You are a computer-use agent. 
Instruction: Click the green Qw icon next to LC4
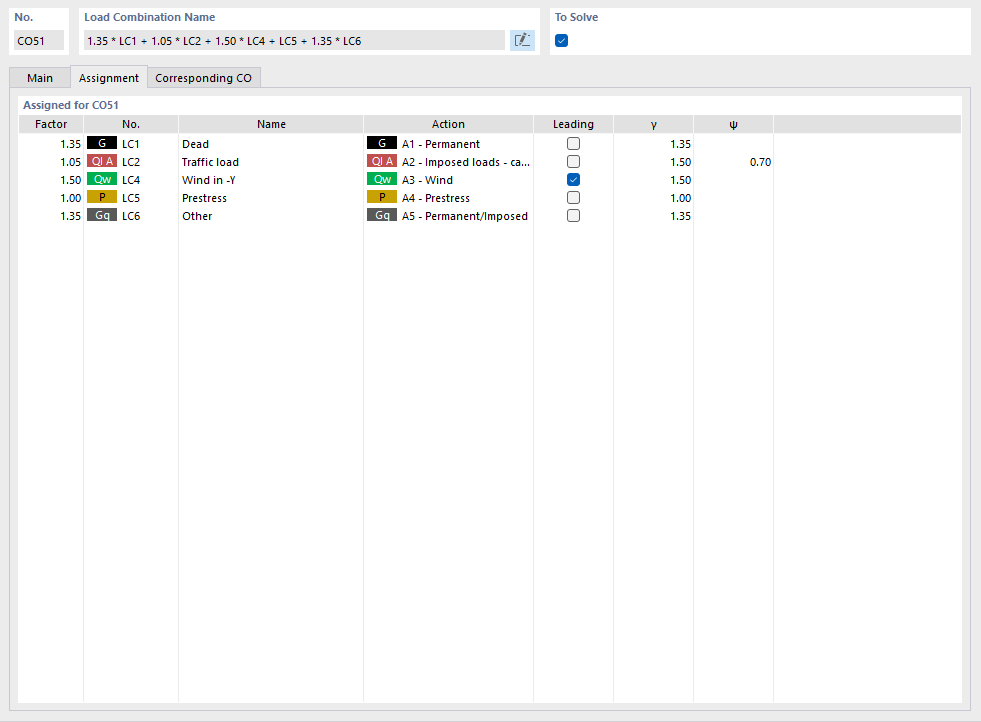(102, 179)
